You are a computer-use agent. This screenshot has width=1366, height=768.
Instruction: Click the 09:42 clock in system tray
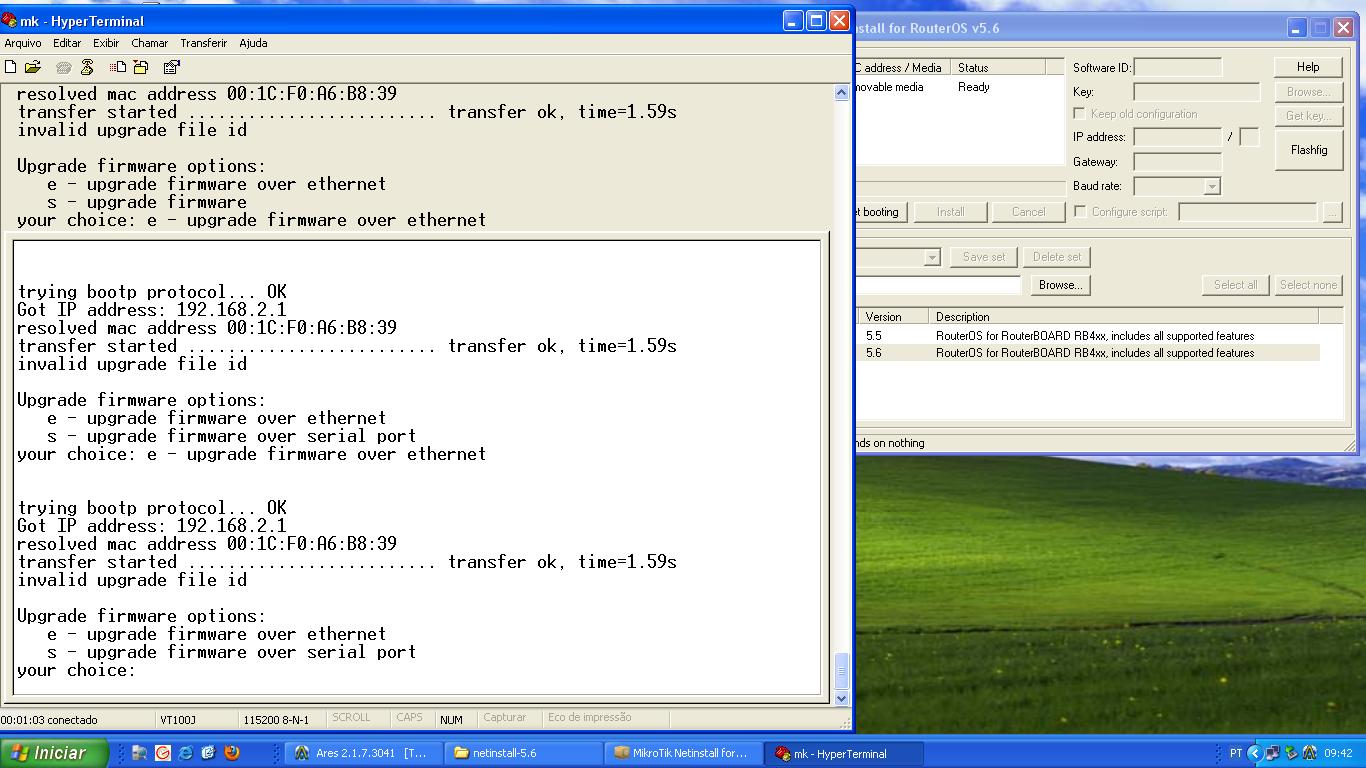coord(1338,753)
